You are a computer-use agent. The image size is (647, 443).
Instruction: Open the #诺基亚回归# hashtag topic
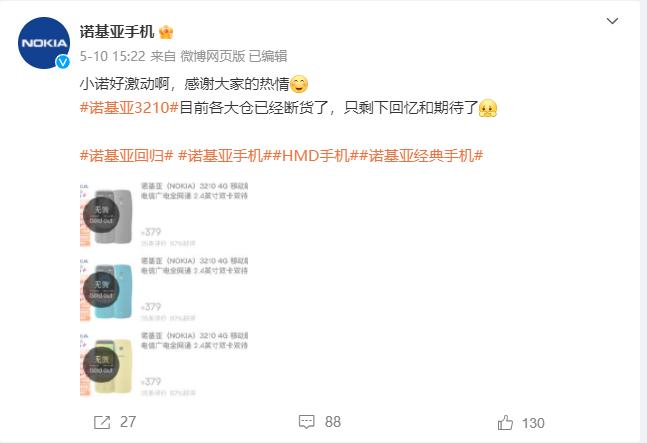coord(126,156)
